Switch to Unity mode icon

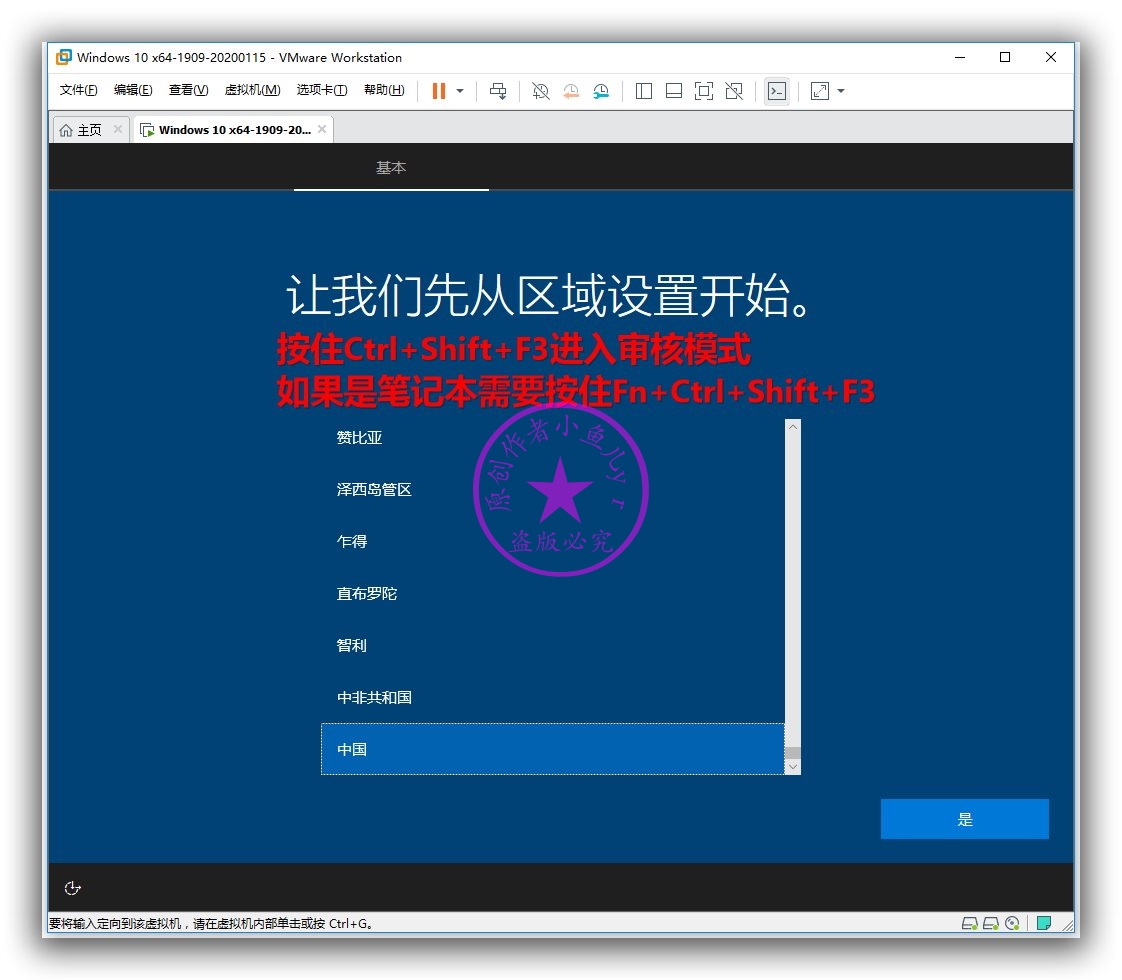pos(734,91)
